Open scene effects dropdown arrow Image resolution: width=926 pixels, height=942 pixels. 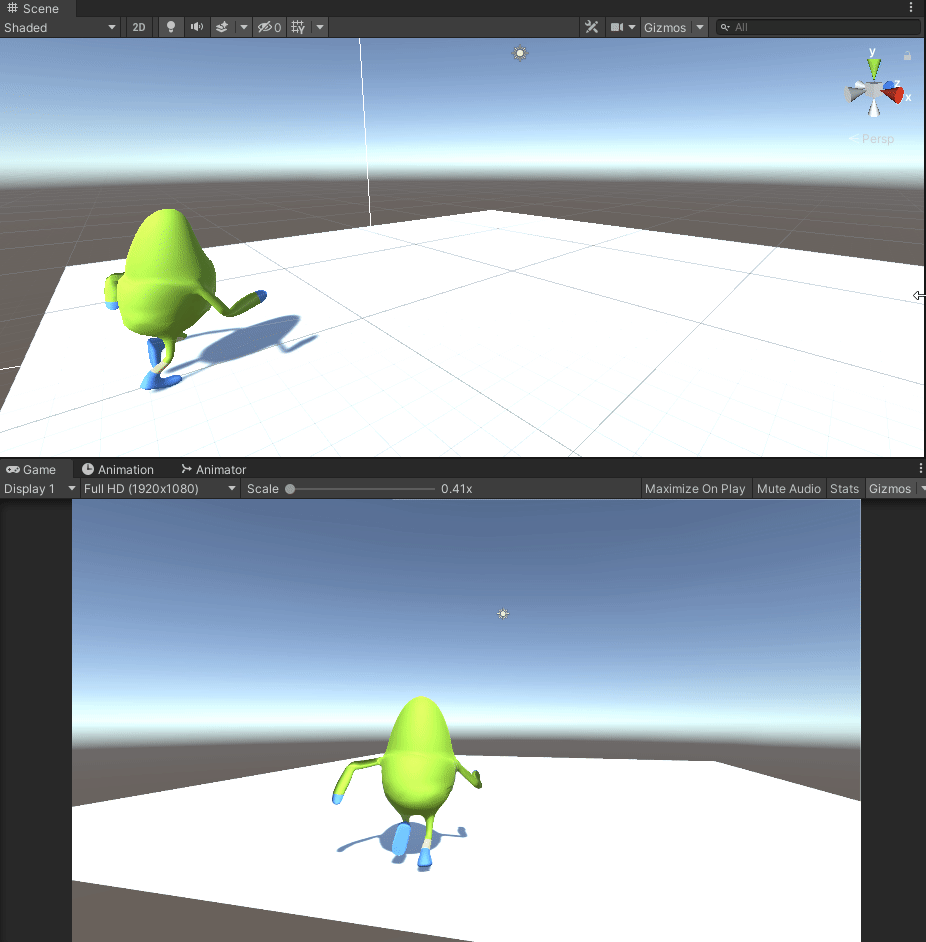pos(243,28)
